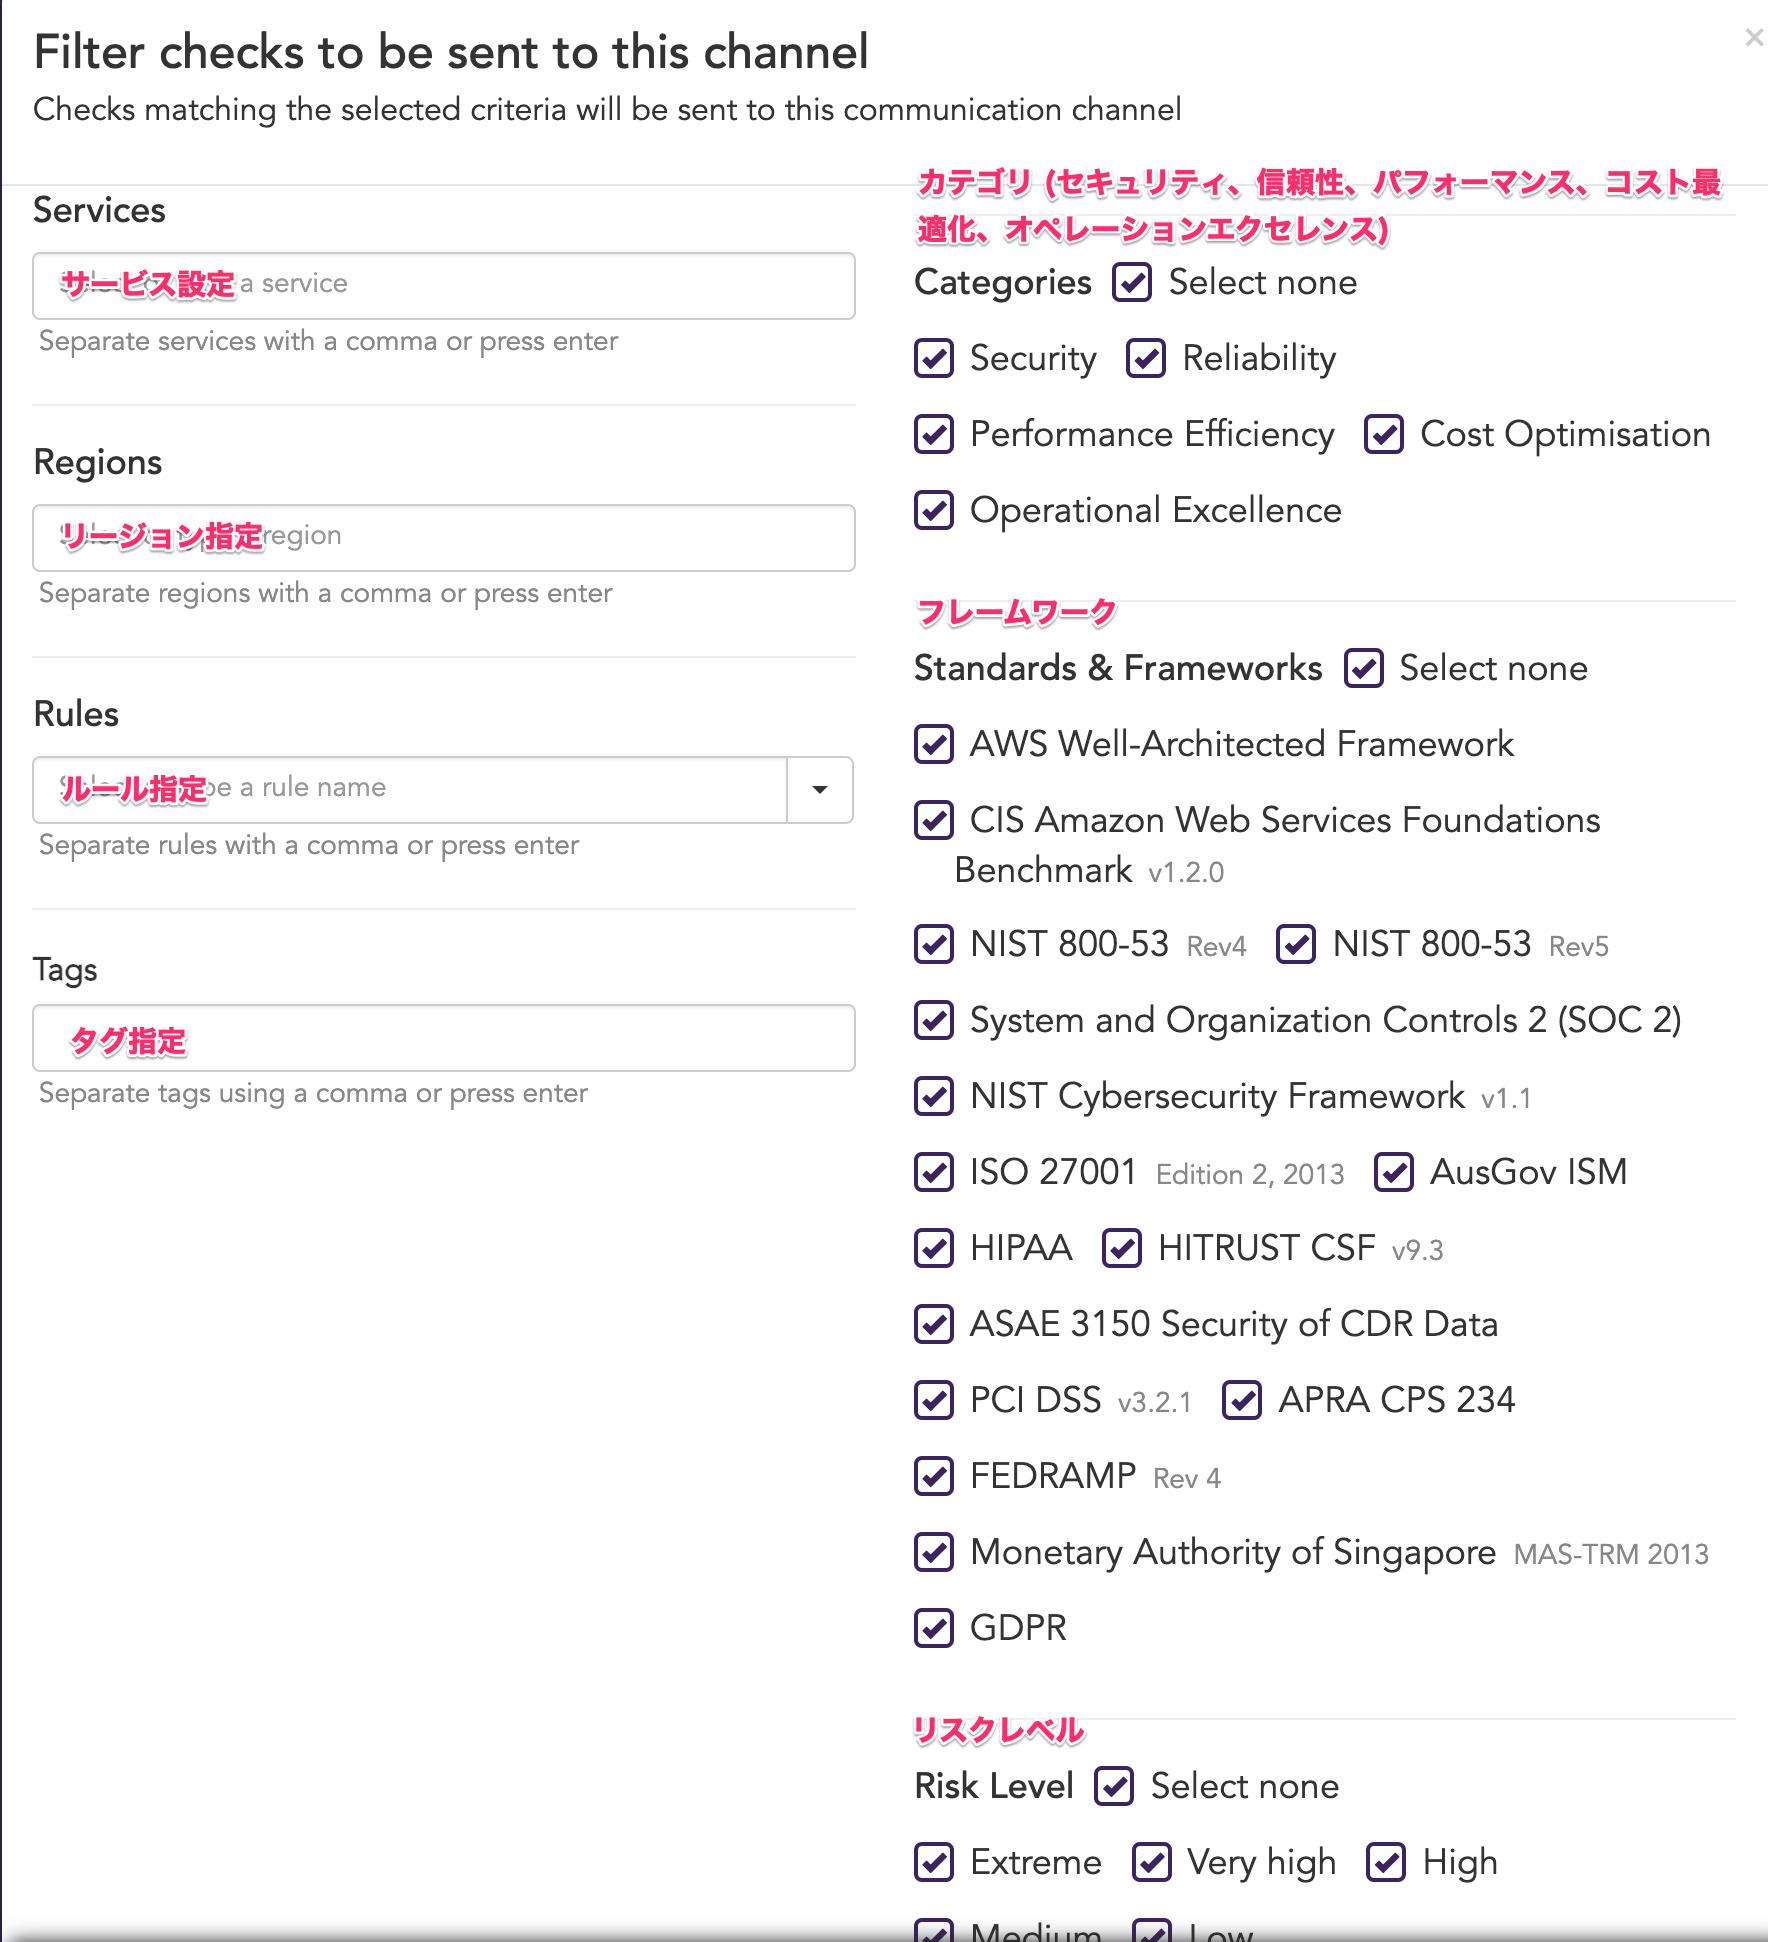Click the Tags input field
Viewport: 1768px width, 1942px height.
443,1038
